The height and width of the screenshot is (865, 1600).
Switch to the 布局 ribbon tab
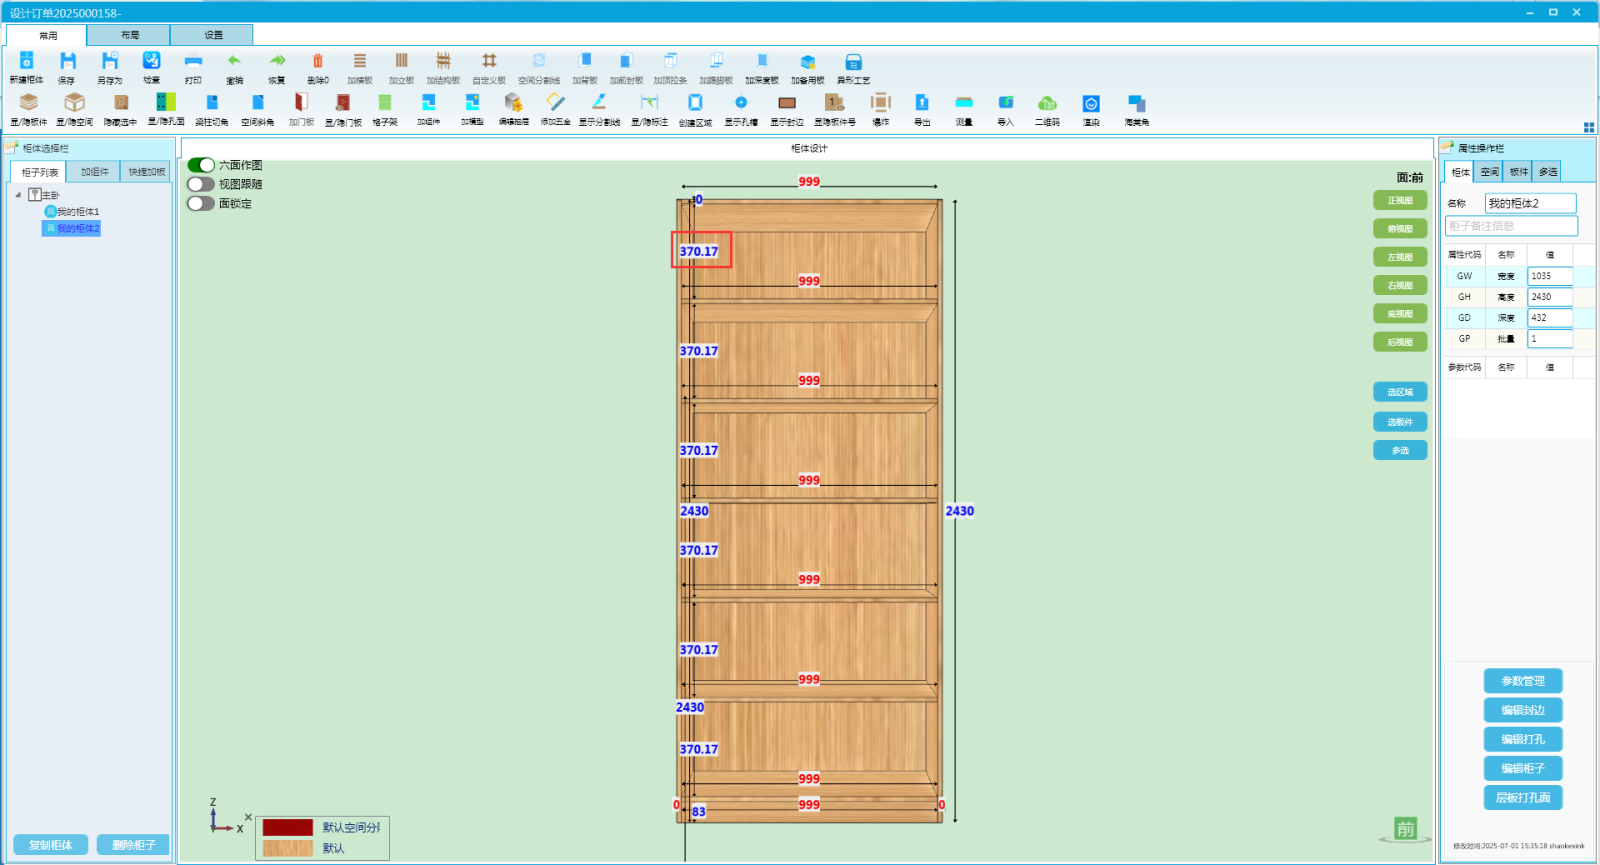point(129,35)
